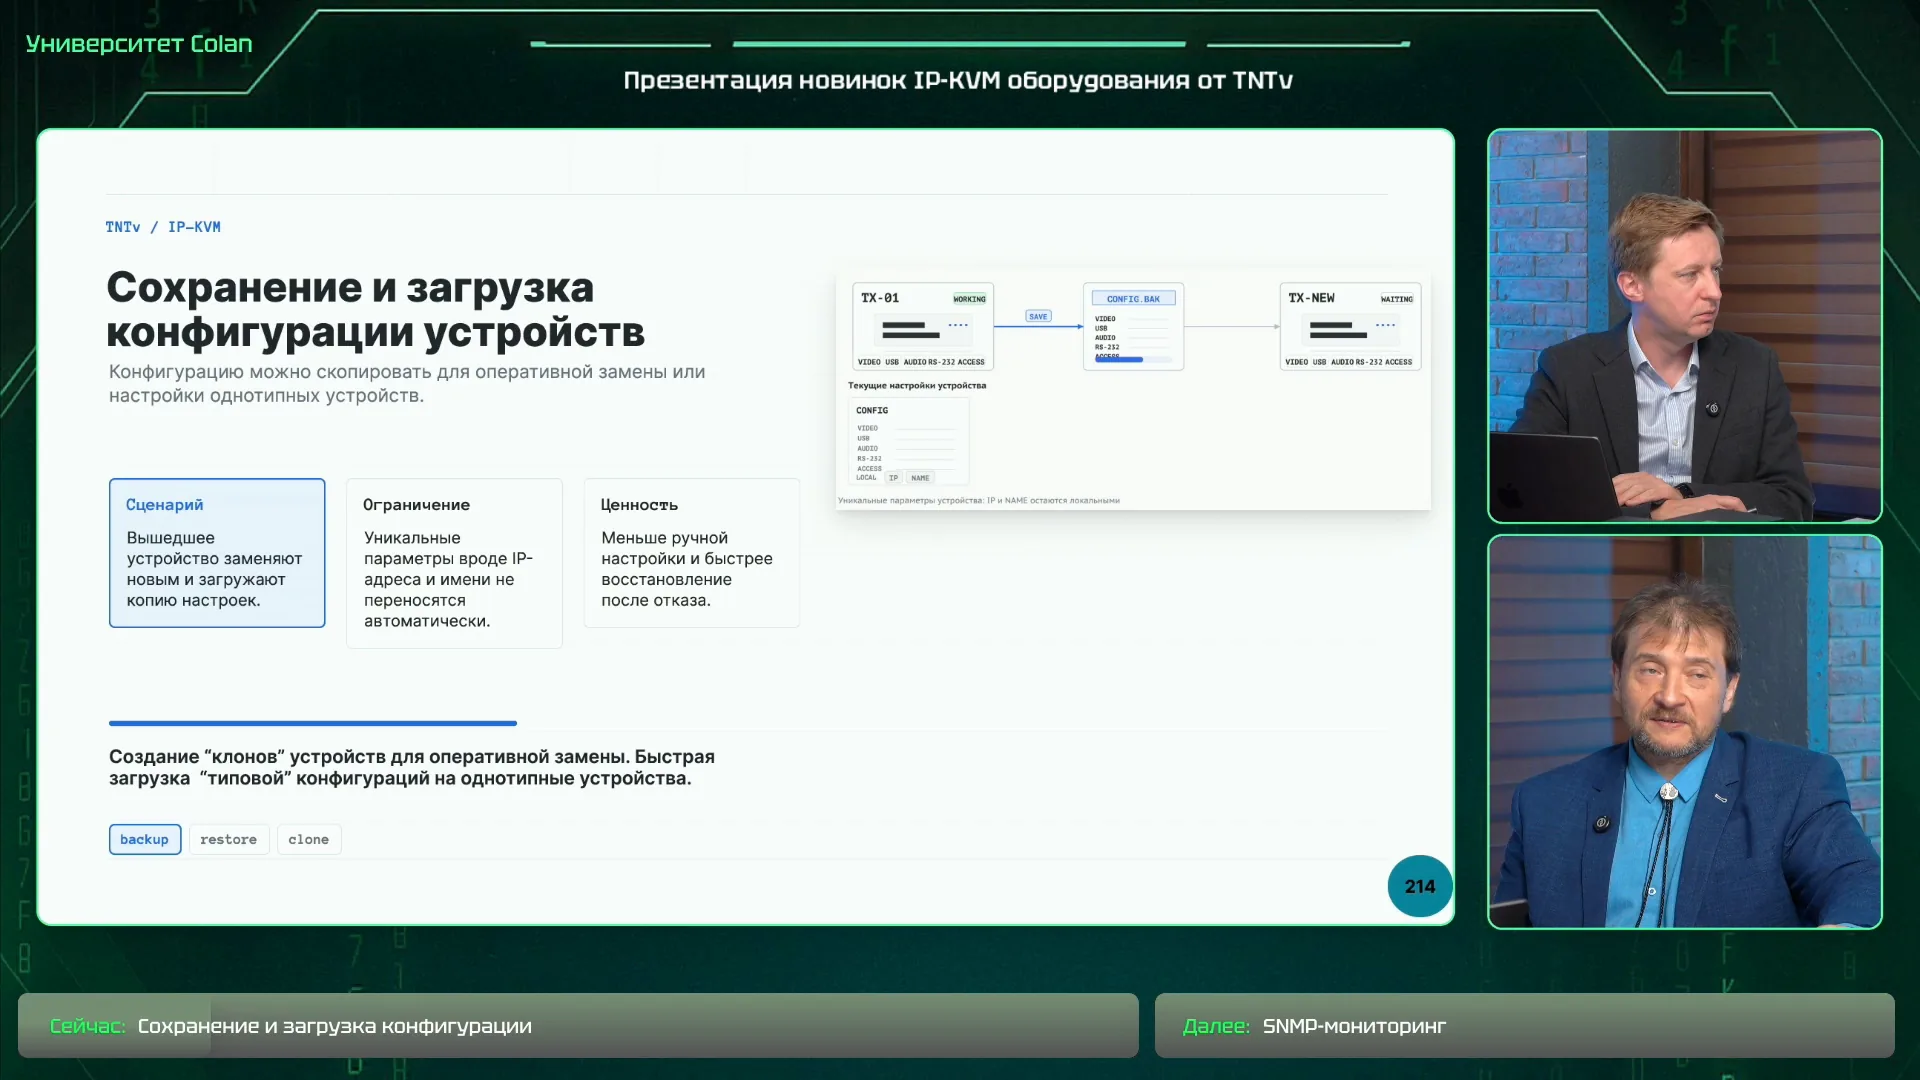This screenshot has height=1080, width=1920.
Task: Click the CONFIG.BAK blue progress bar
Action: [x=1119, y=359]
